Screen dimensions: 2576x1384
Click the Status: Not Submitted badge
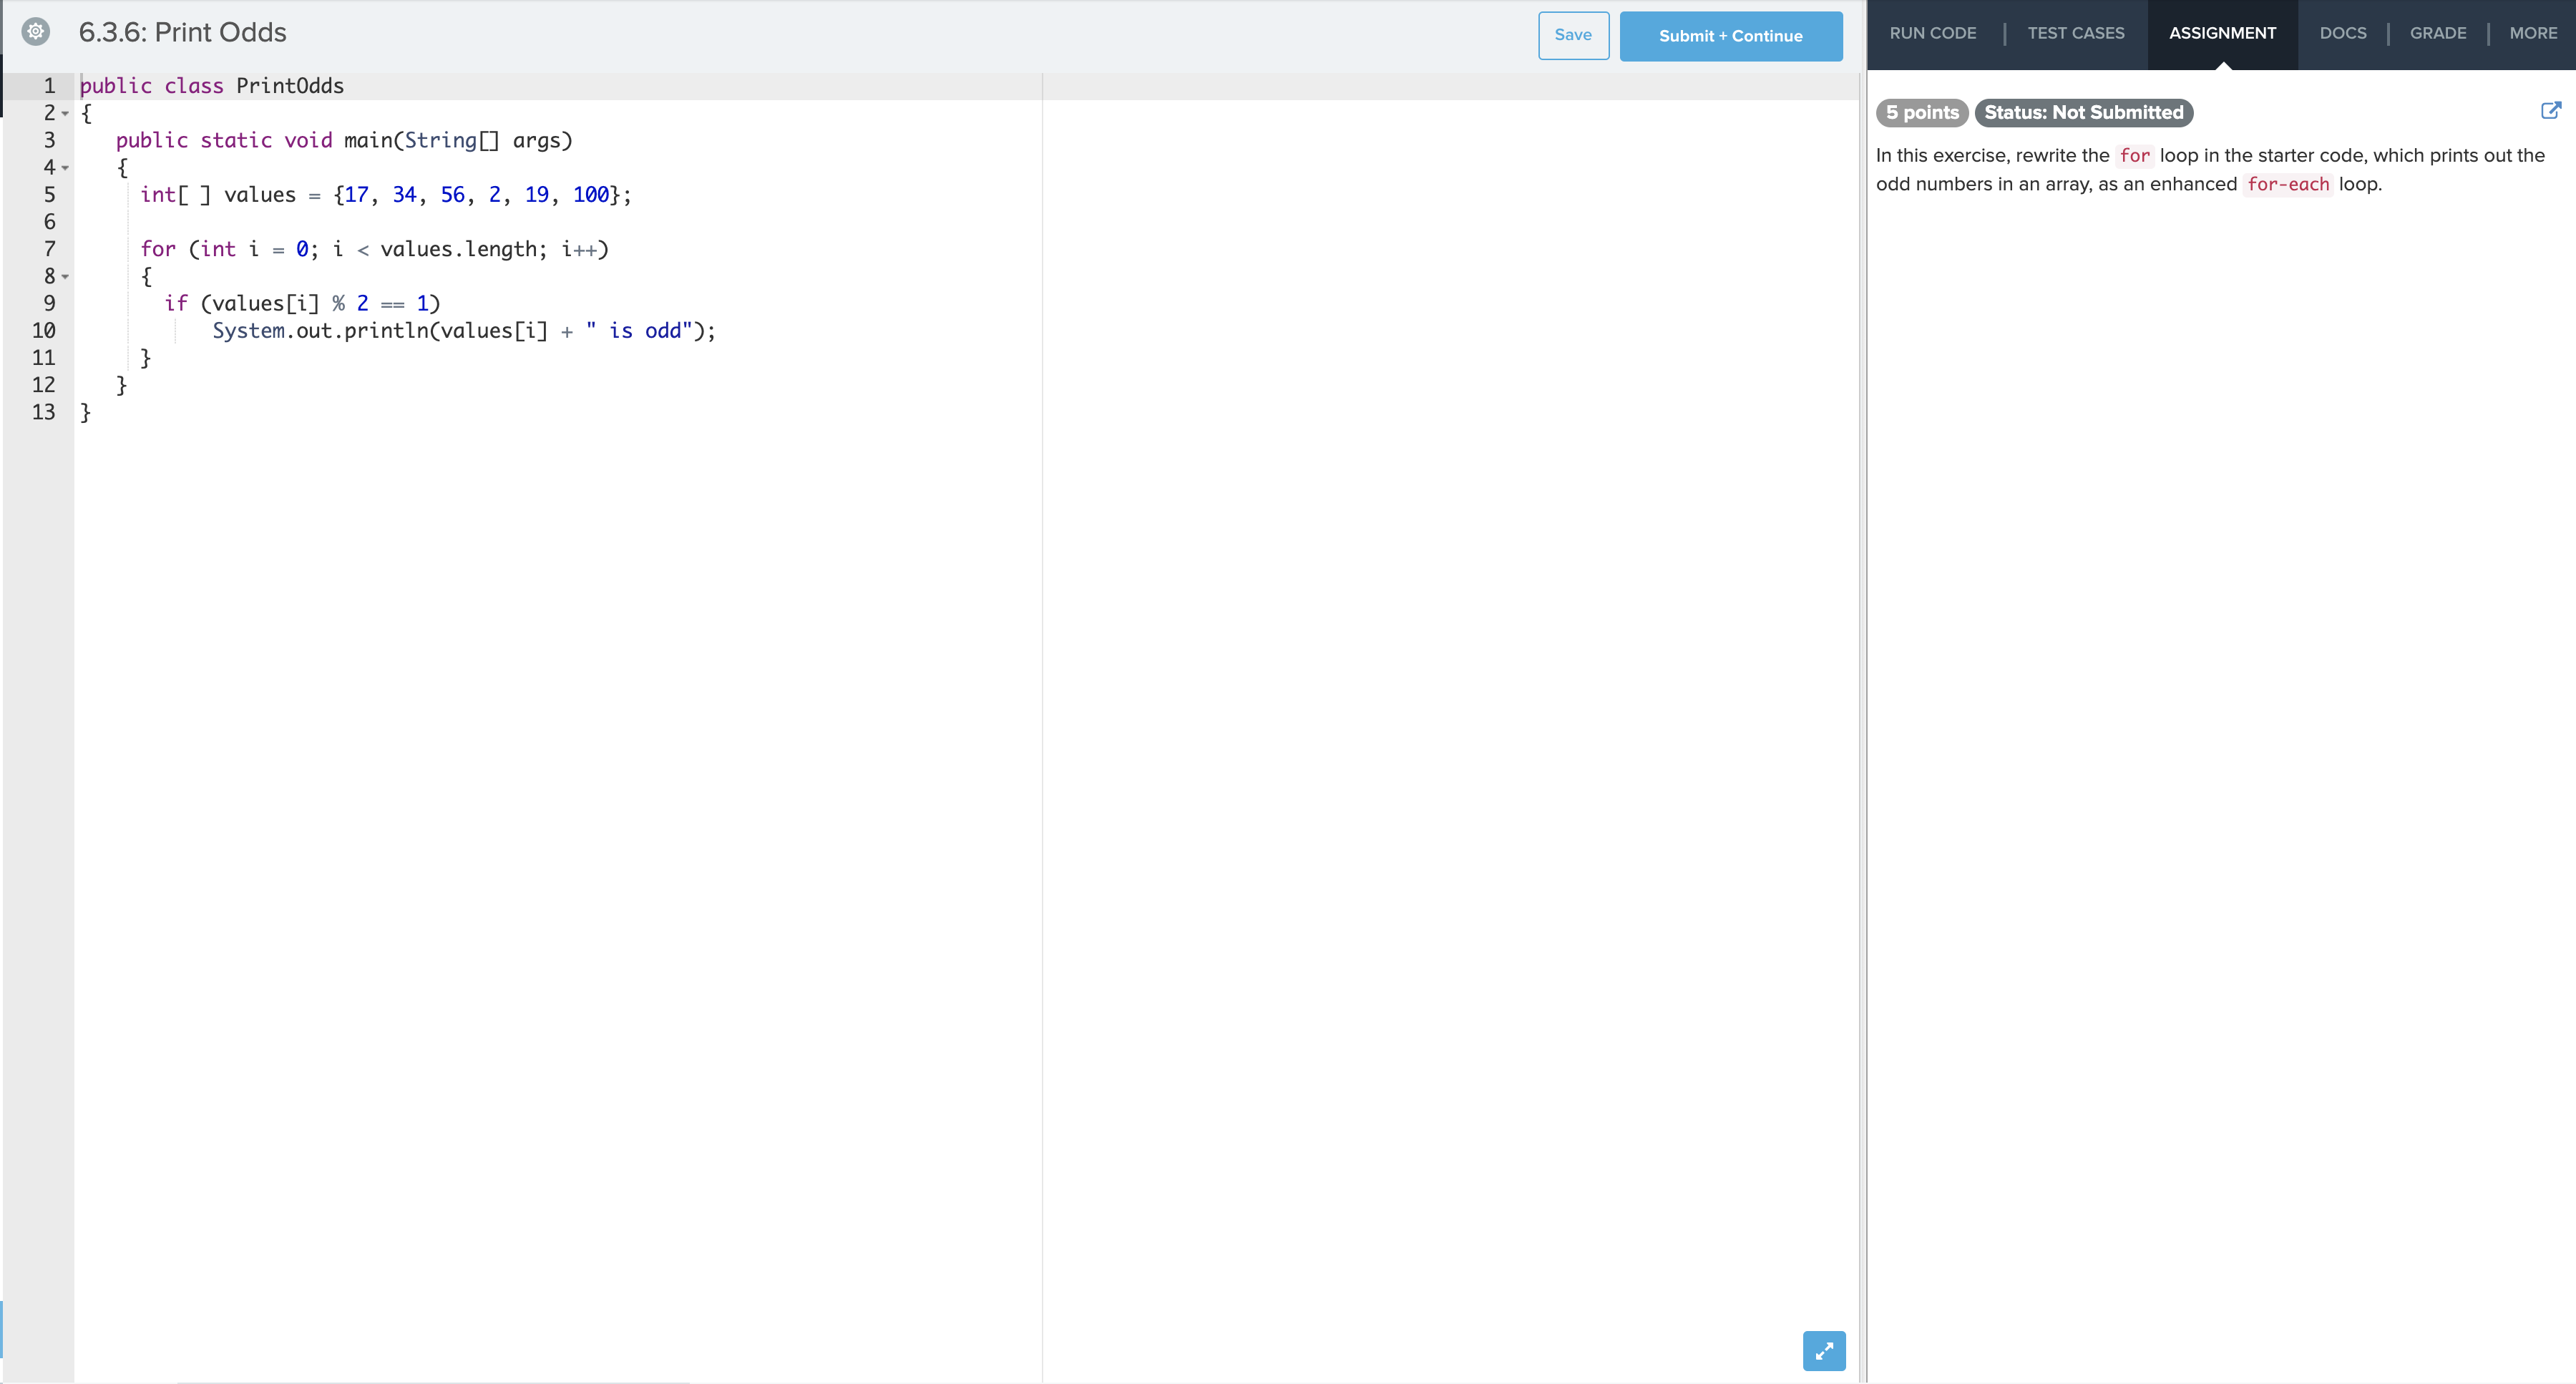(x=2083, y=112)
